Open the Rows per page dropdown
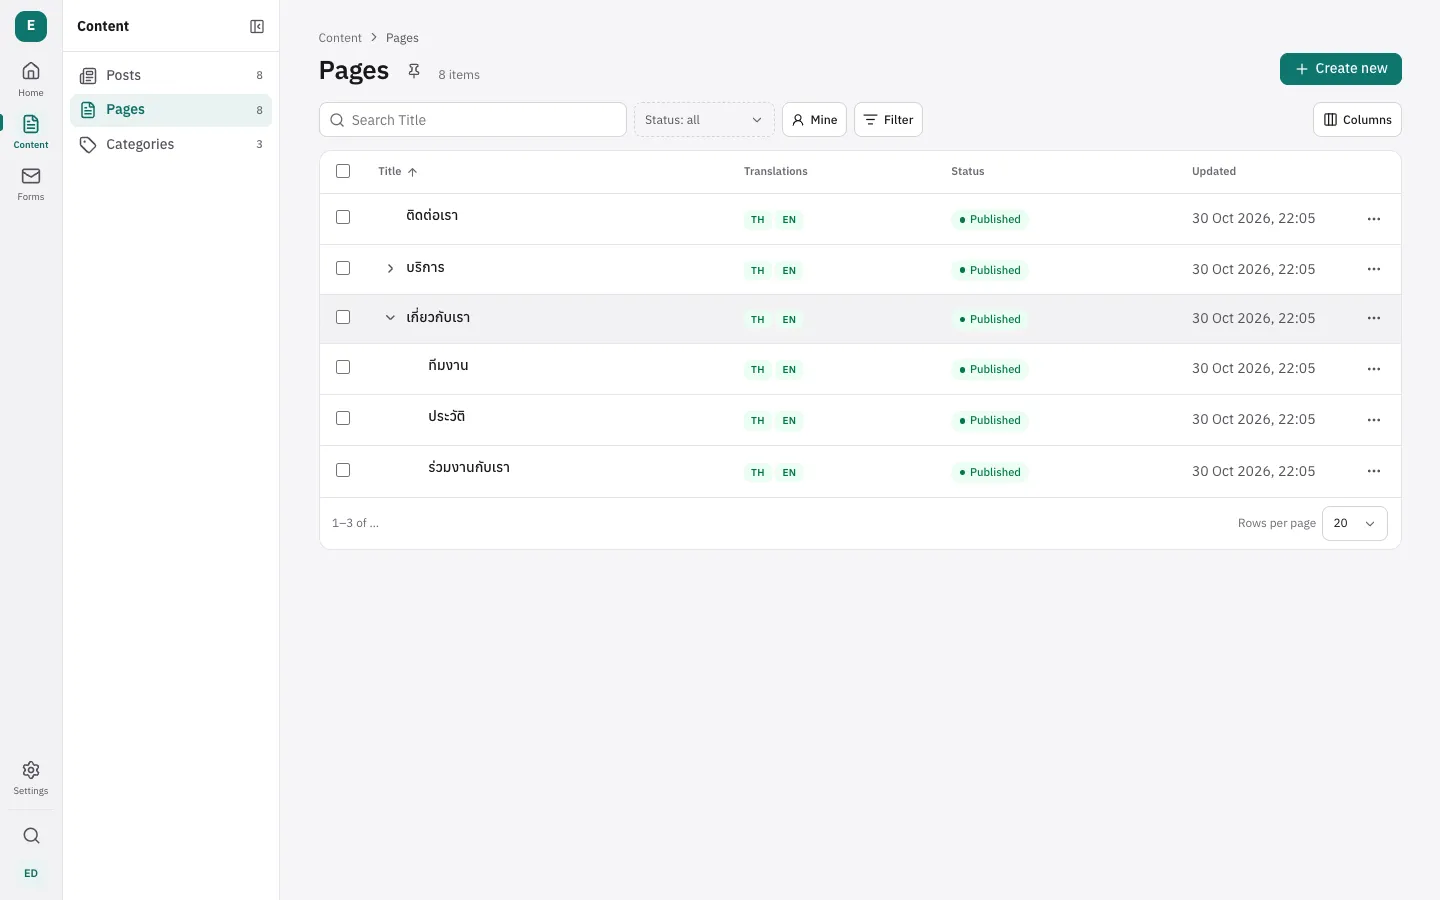Image resolution: width=1440 pixels, height=900 pixels. pos(1354,523)
